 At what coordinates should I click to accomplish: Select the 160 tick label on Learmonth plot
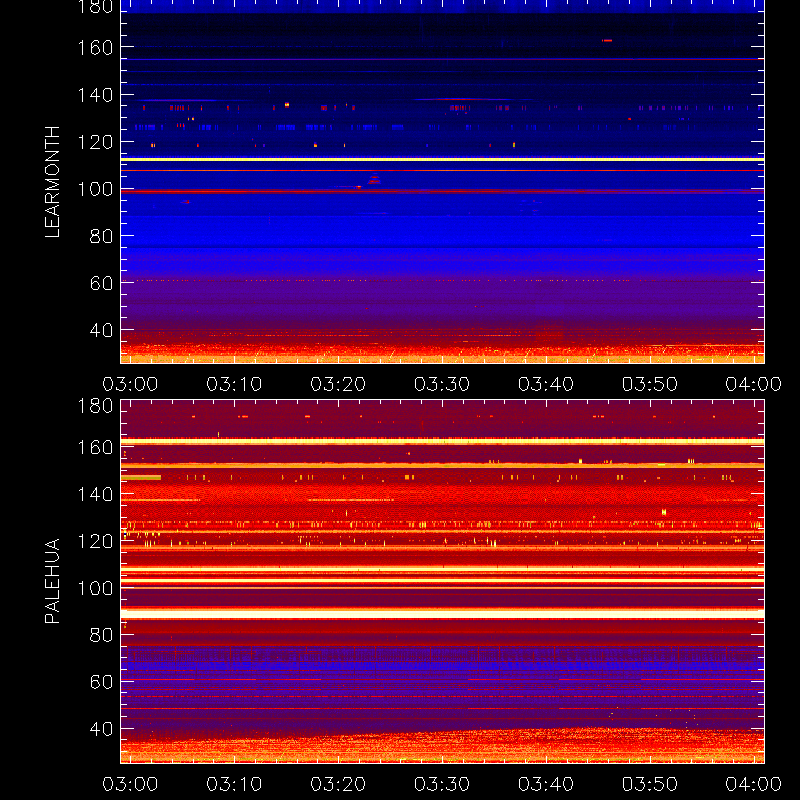tap(95, 48)
